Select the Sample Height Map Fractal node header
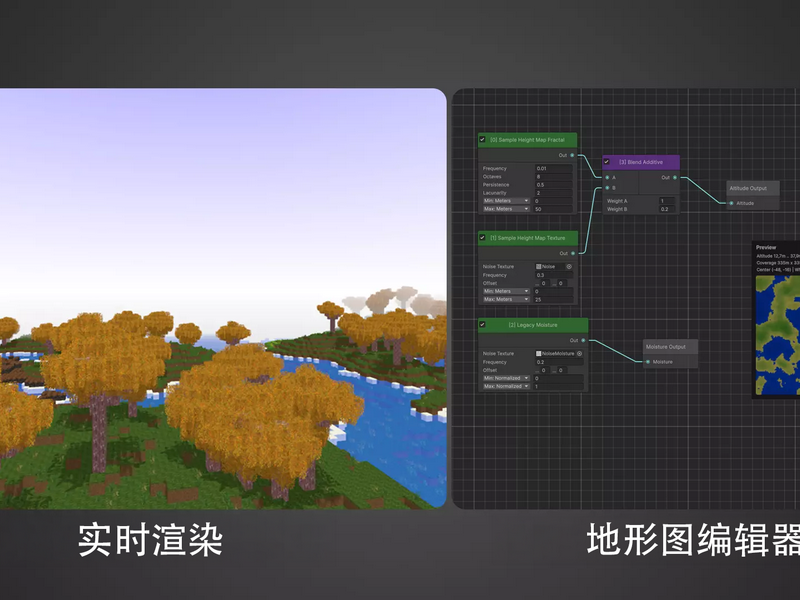The height and width of the screenshot is (600, 800). [528, 140]
